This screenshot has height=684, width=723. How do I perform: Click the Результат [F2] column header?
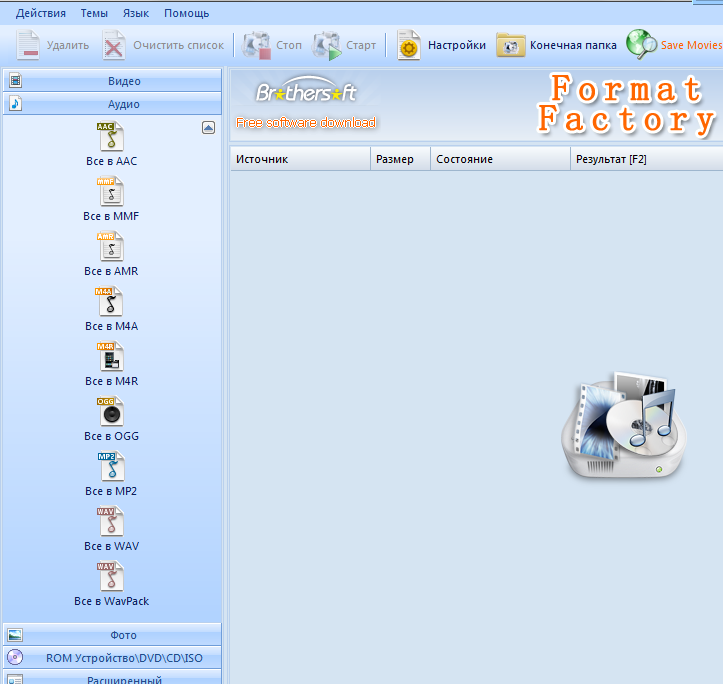coord(647,159)
